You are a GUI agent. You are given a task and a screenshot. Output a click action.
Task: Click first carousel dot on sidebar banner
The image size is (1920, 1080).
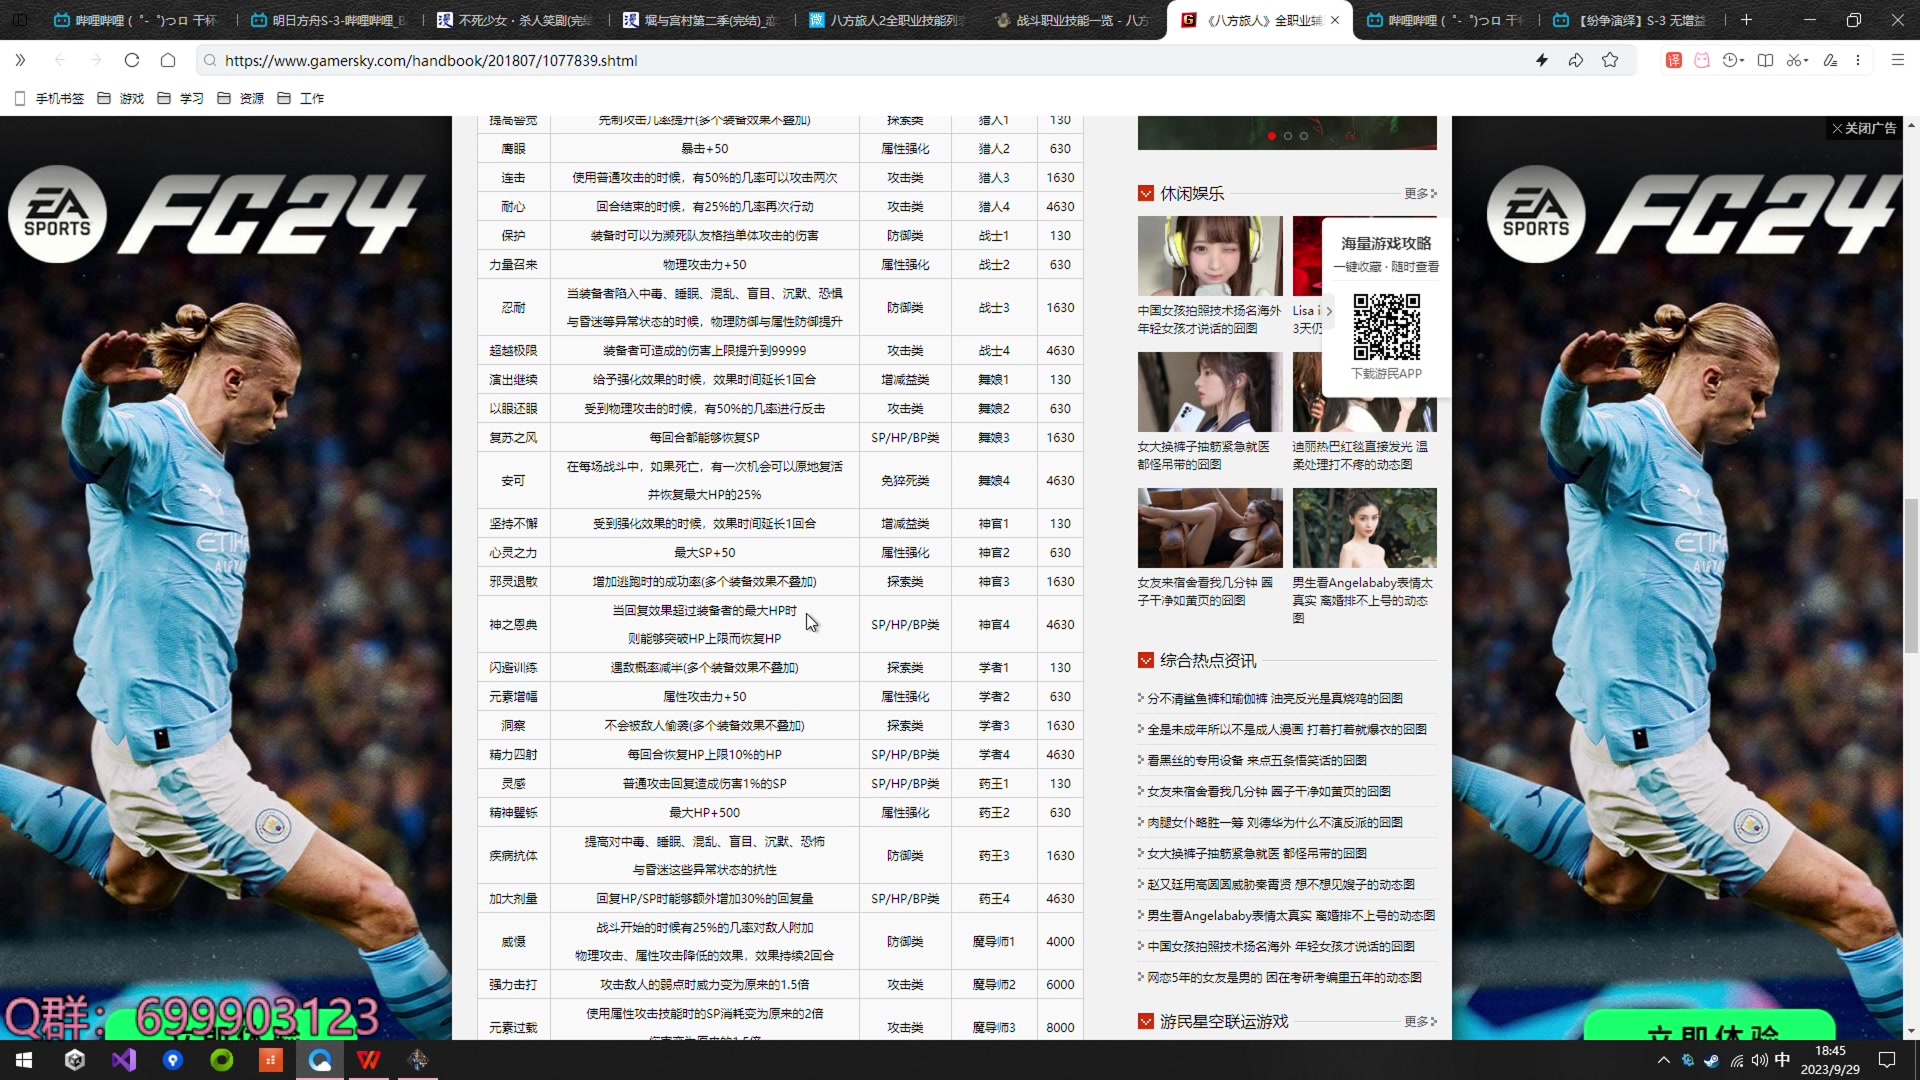point(1272,136)
